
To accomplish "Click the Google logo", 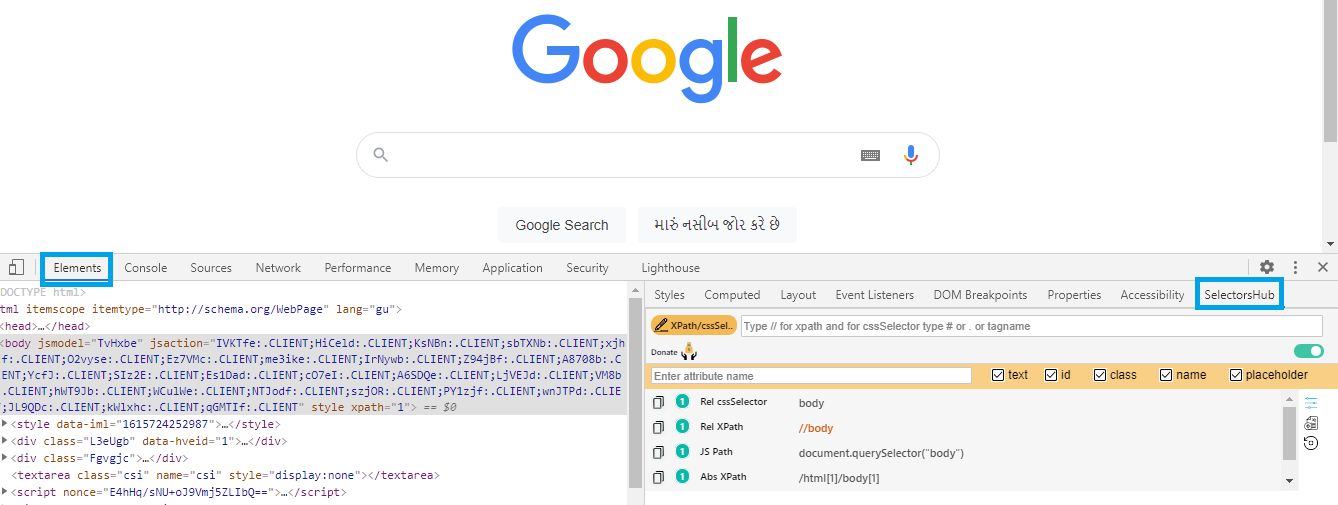I will pos(646,59).
